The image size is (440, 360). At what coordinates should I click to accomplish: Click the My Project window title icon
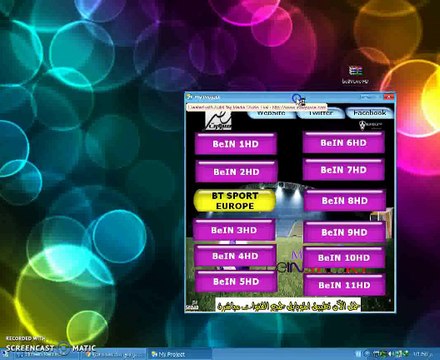190,97
